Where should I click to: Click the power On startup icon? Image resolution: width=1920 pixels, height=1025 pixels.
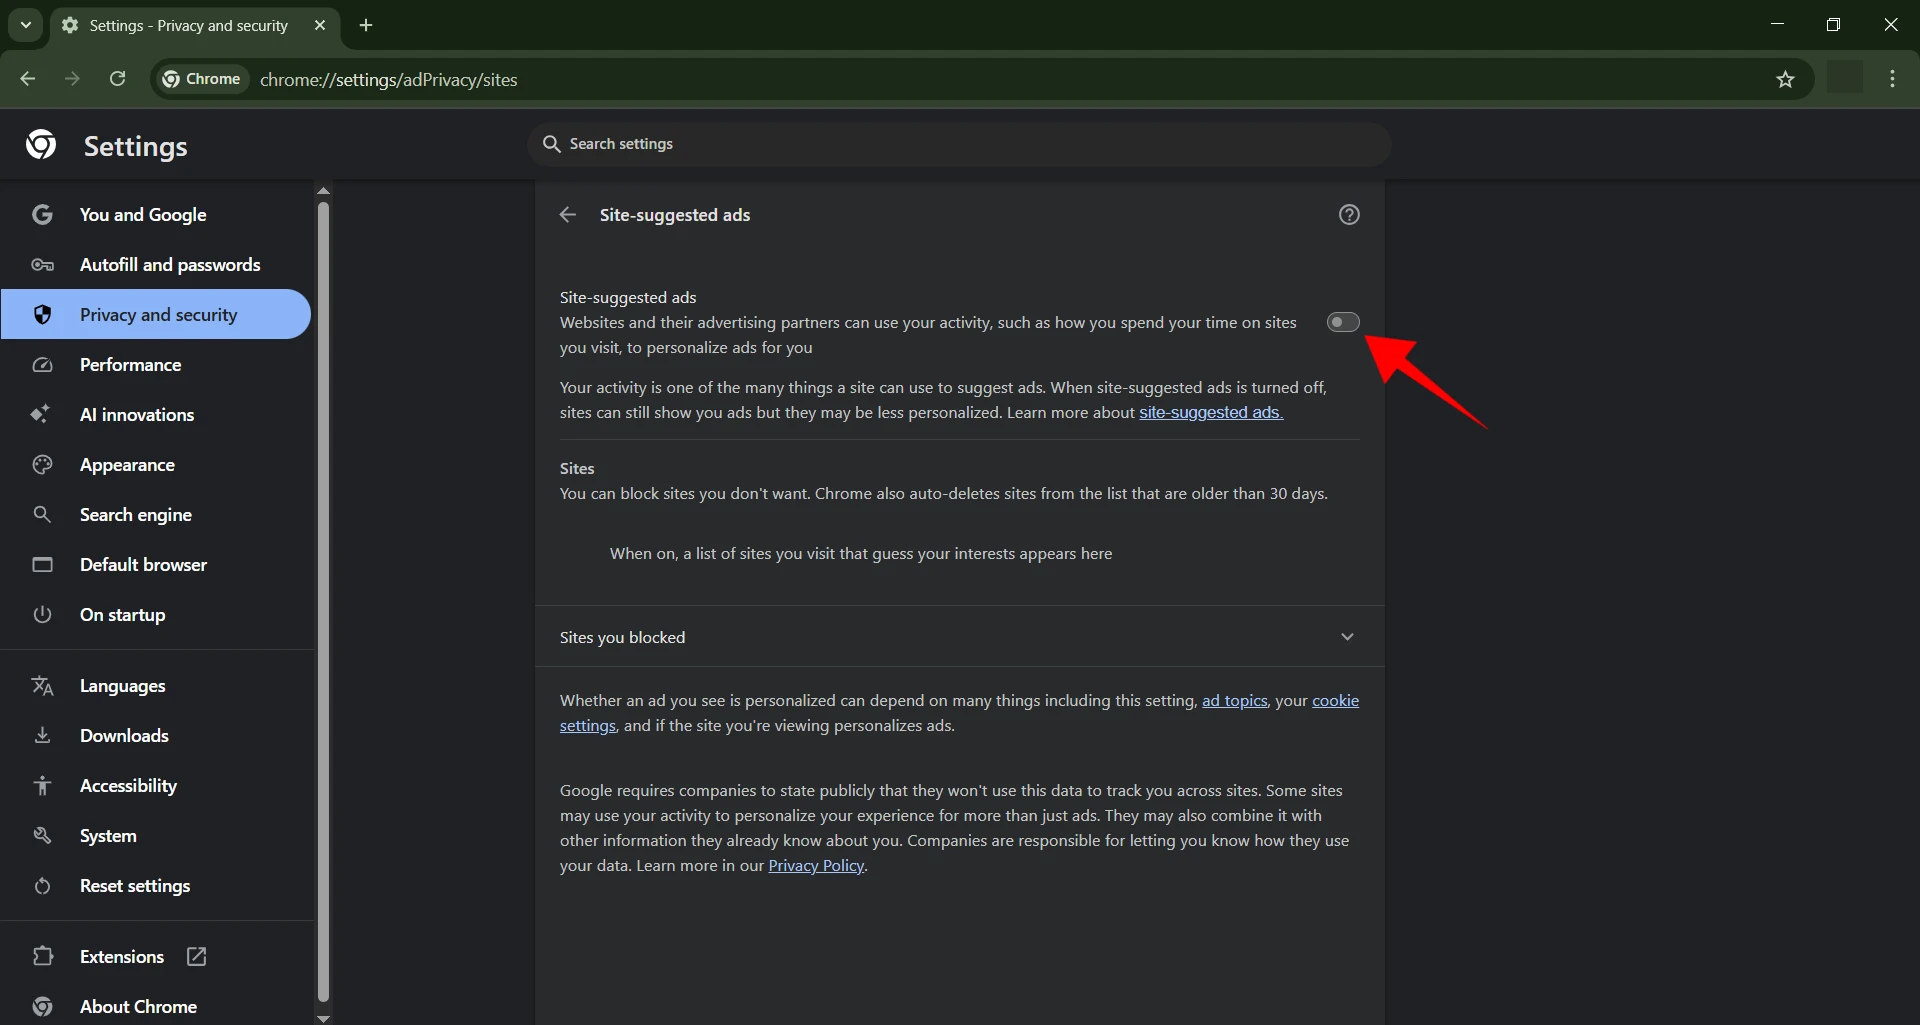[42, 615]
